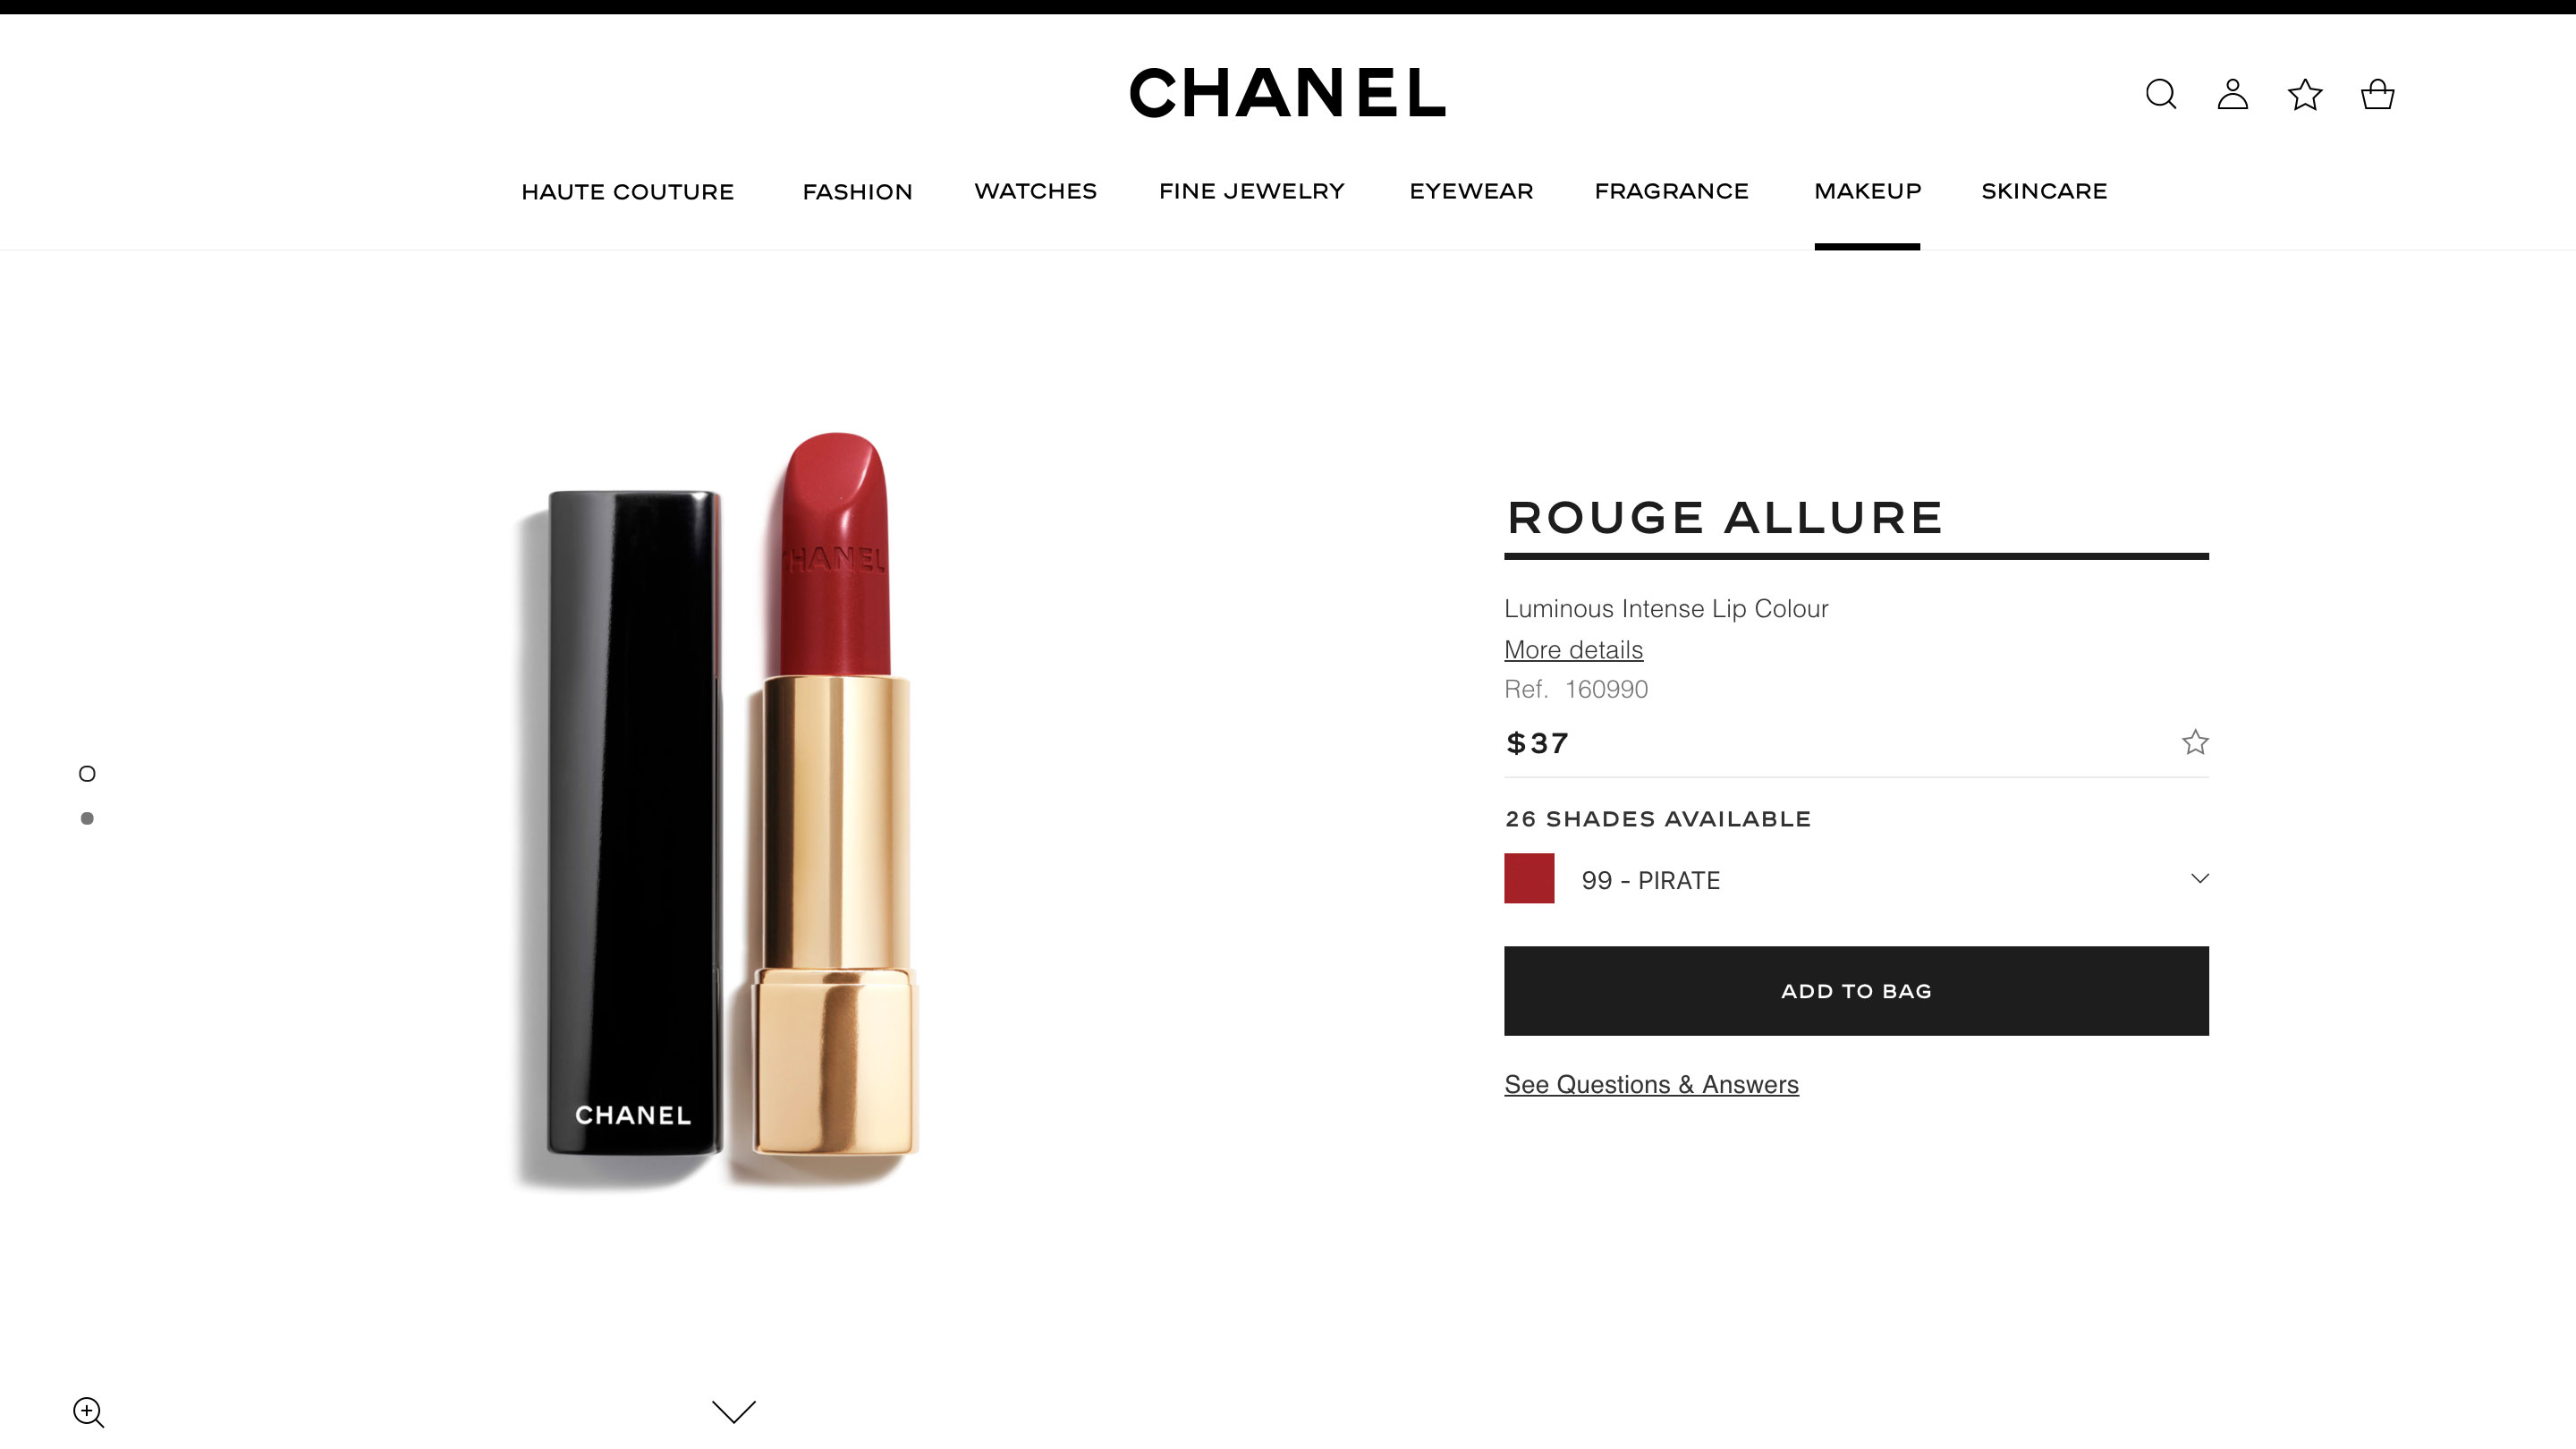
Task: Click the zoom-in magnifier icon below product image
Action: point(89,1412)
